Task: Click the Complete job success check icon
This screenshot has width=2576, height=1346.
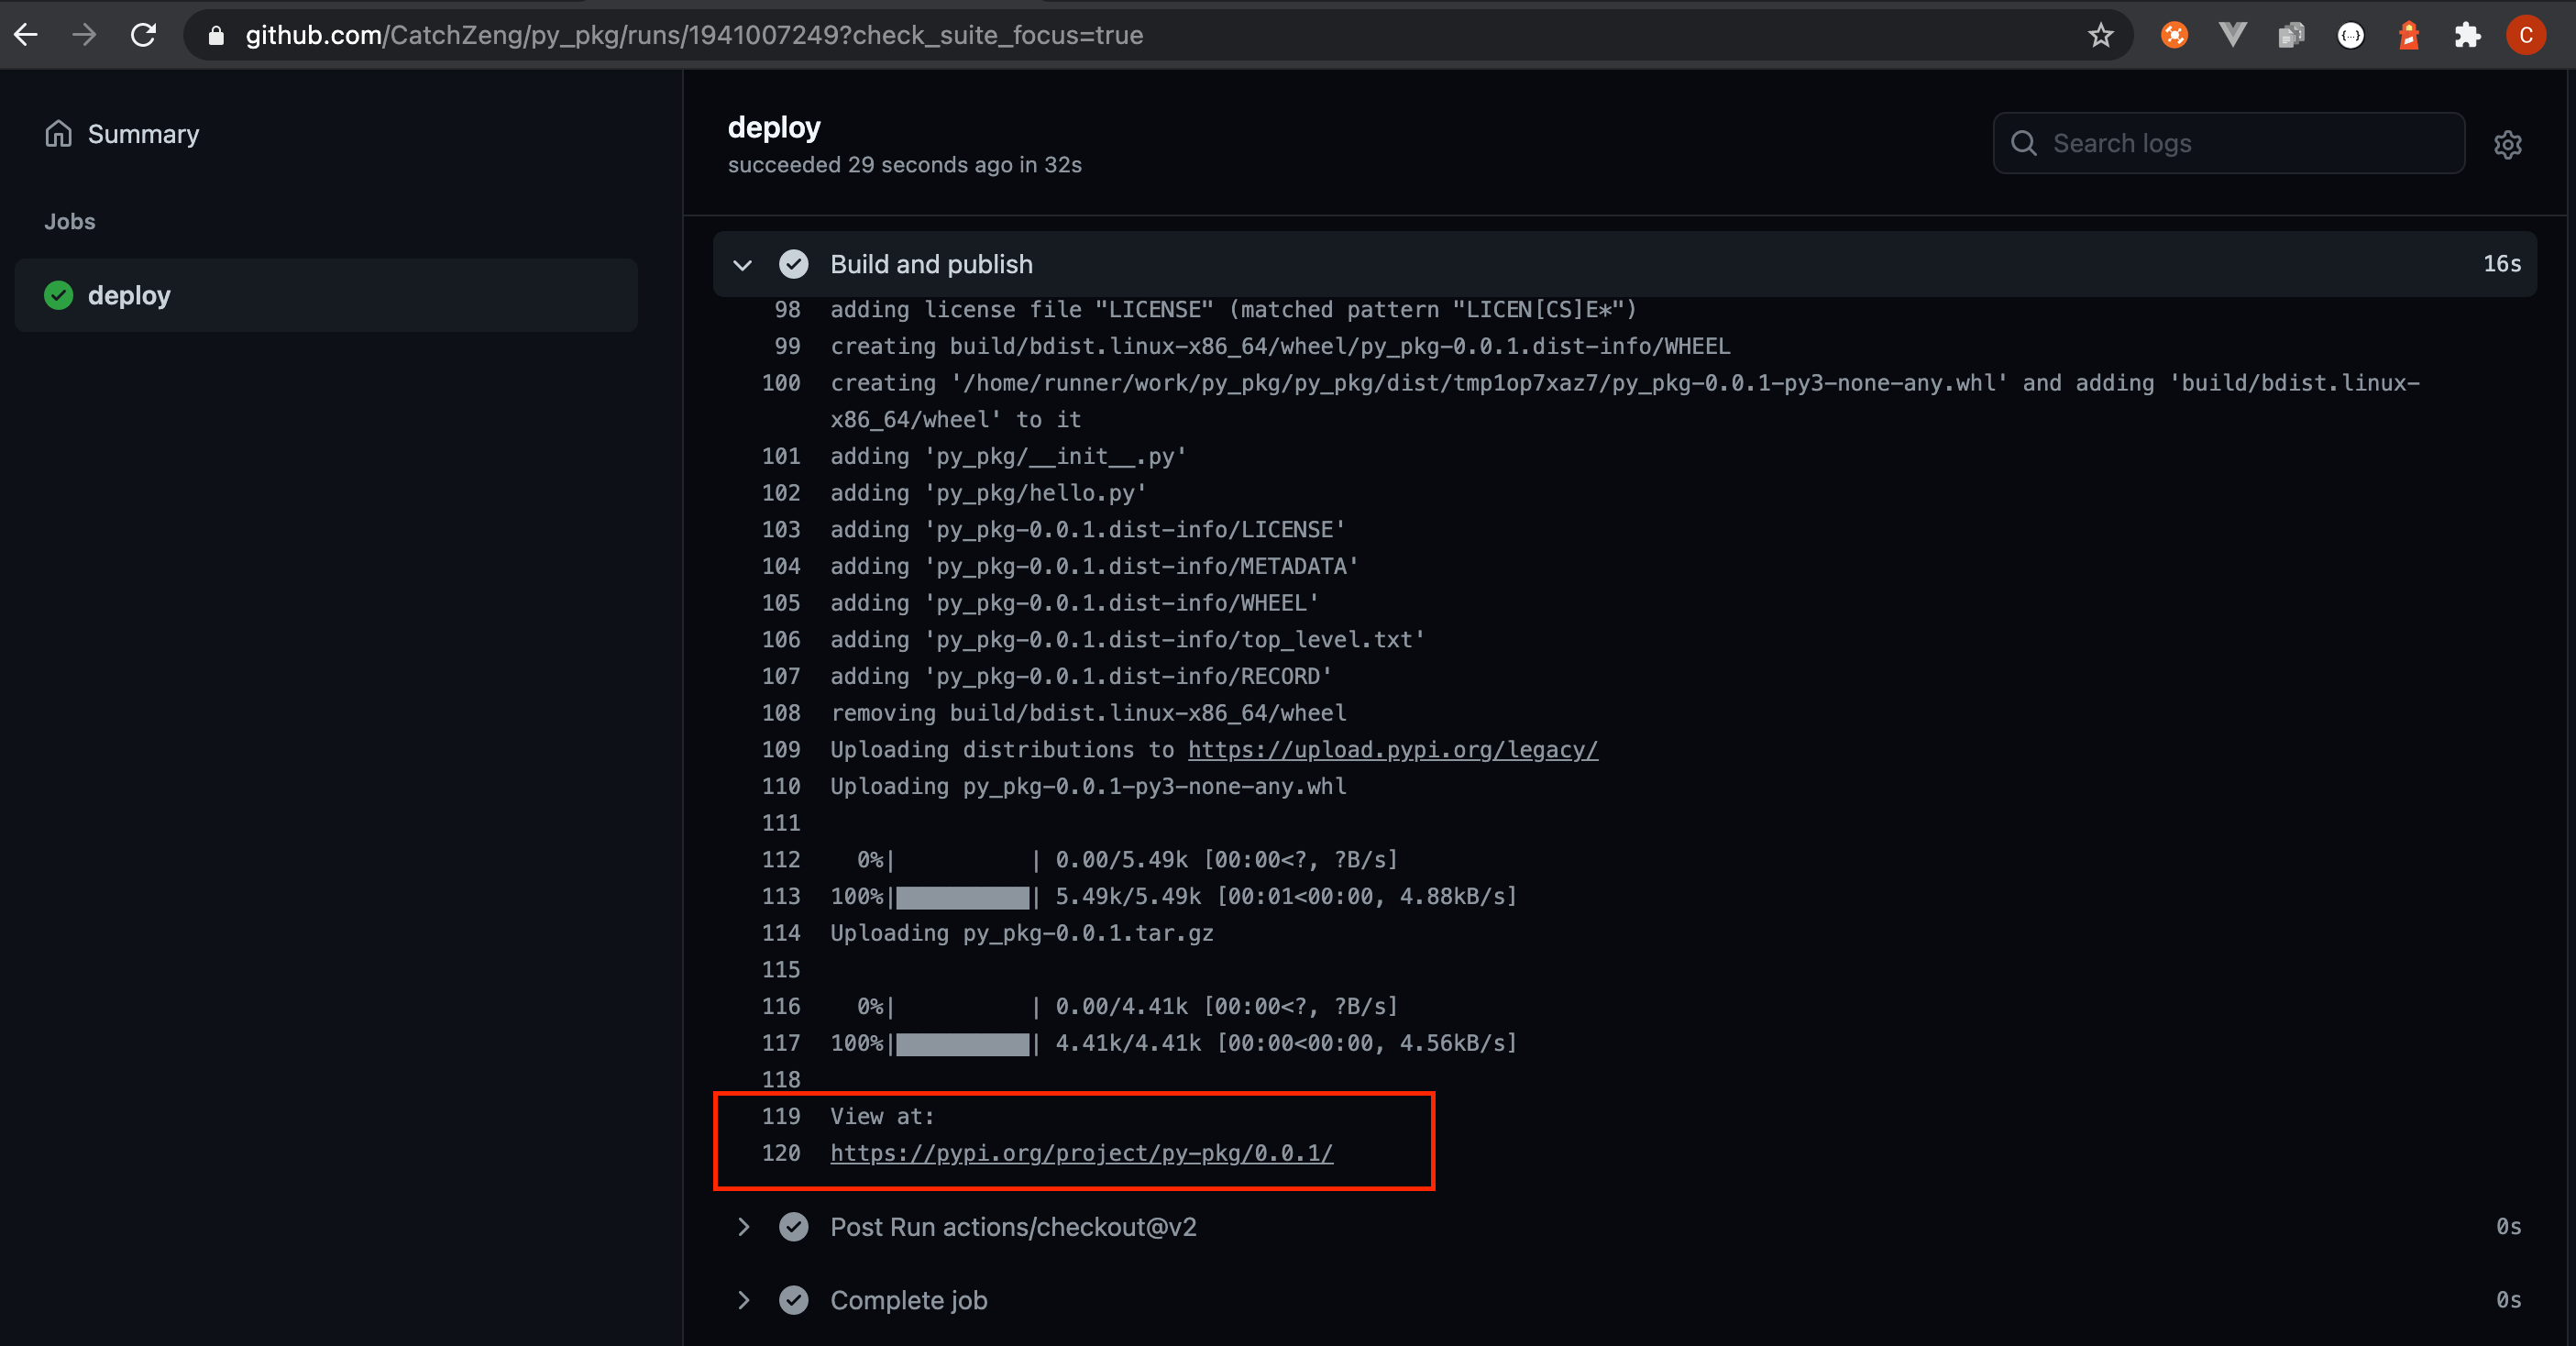Action: (x=793, y=1299)
